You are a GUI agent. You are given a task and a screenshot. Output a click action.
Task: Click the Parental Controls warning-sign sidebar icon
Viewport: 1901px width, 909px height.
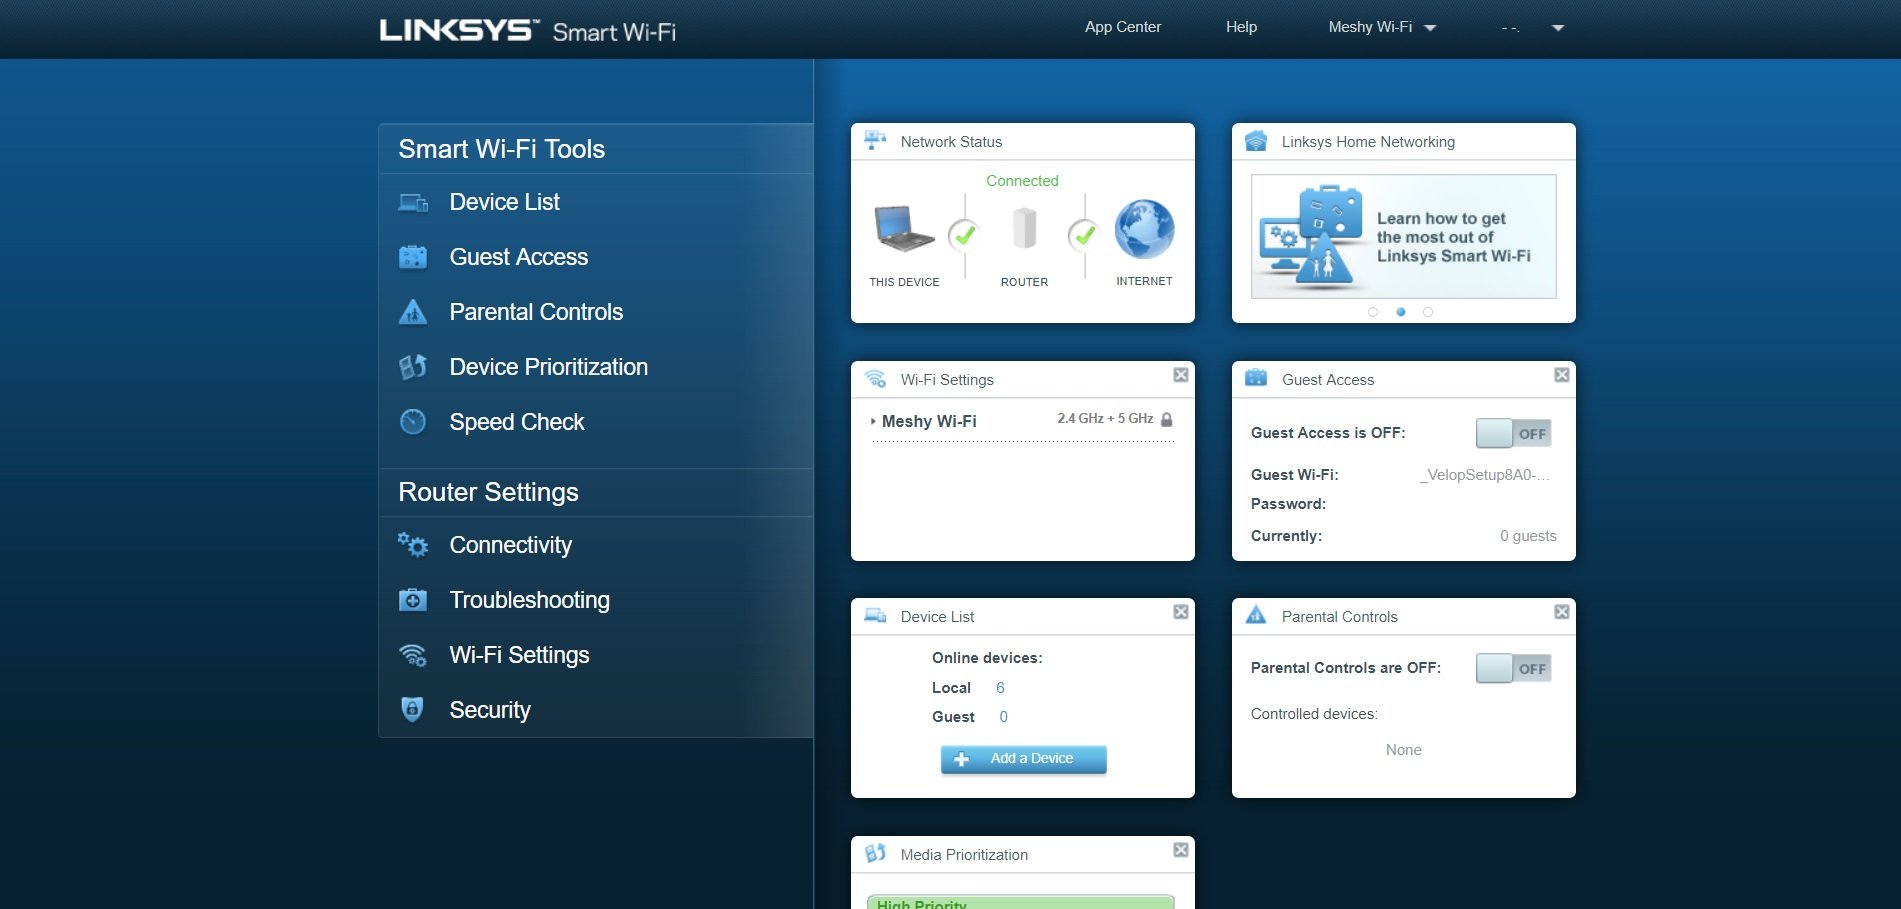point(413,312)
